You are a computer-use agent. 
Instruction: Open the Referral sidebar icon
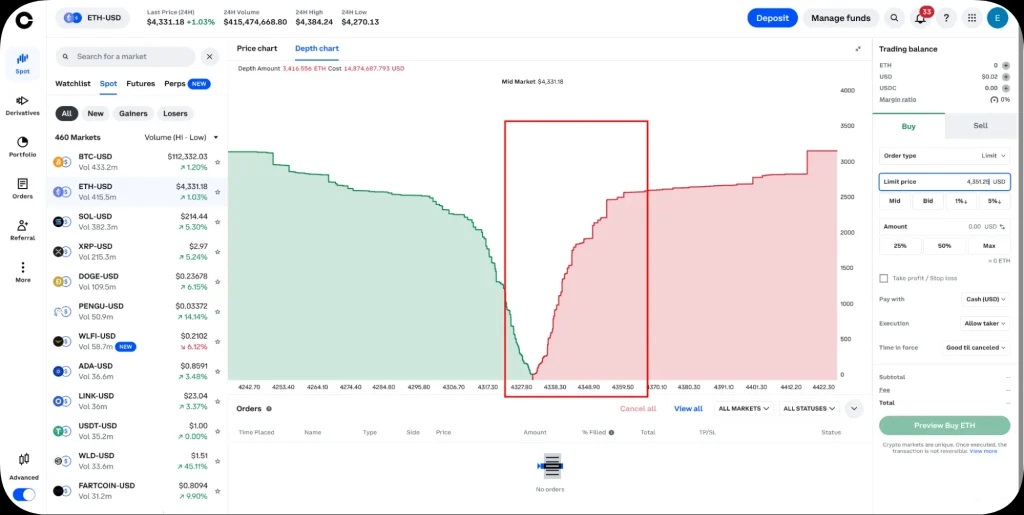(22, 230)
